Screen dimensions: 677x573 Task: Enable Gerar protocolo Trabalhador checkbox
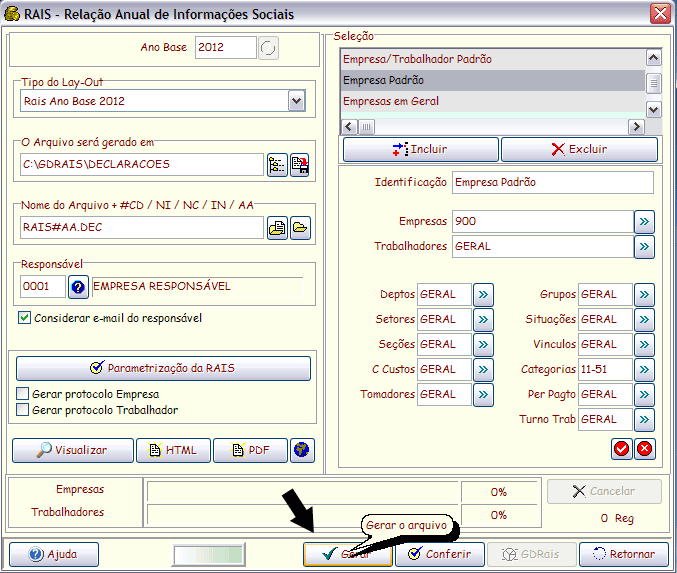coord(23,410)
